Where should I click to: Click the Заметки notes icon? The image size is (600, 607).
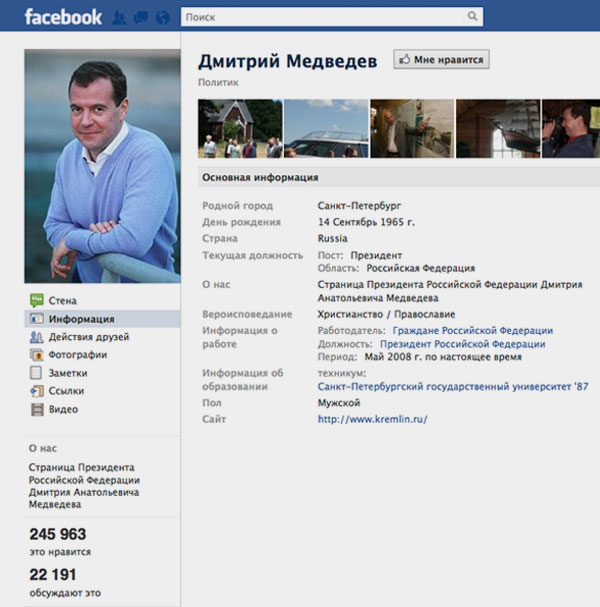36,372
